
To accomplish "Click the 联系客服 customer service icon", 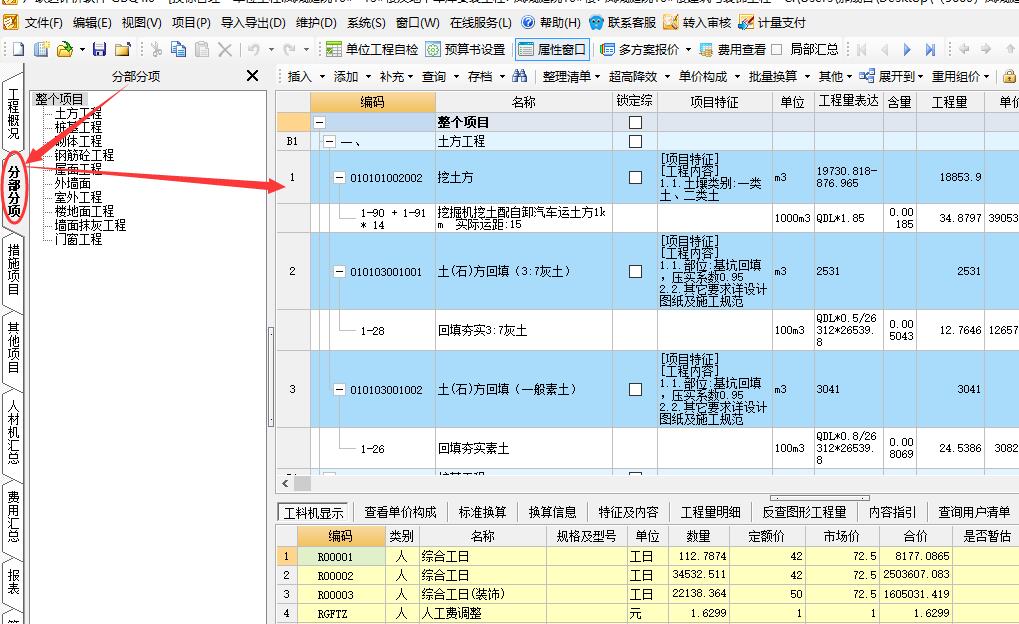I will 597,23.
